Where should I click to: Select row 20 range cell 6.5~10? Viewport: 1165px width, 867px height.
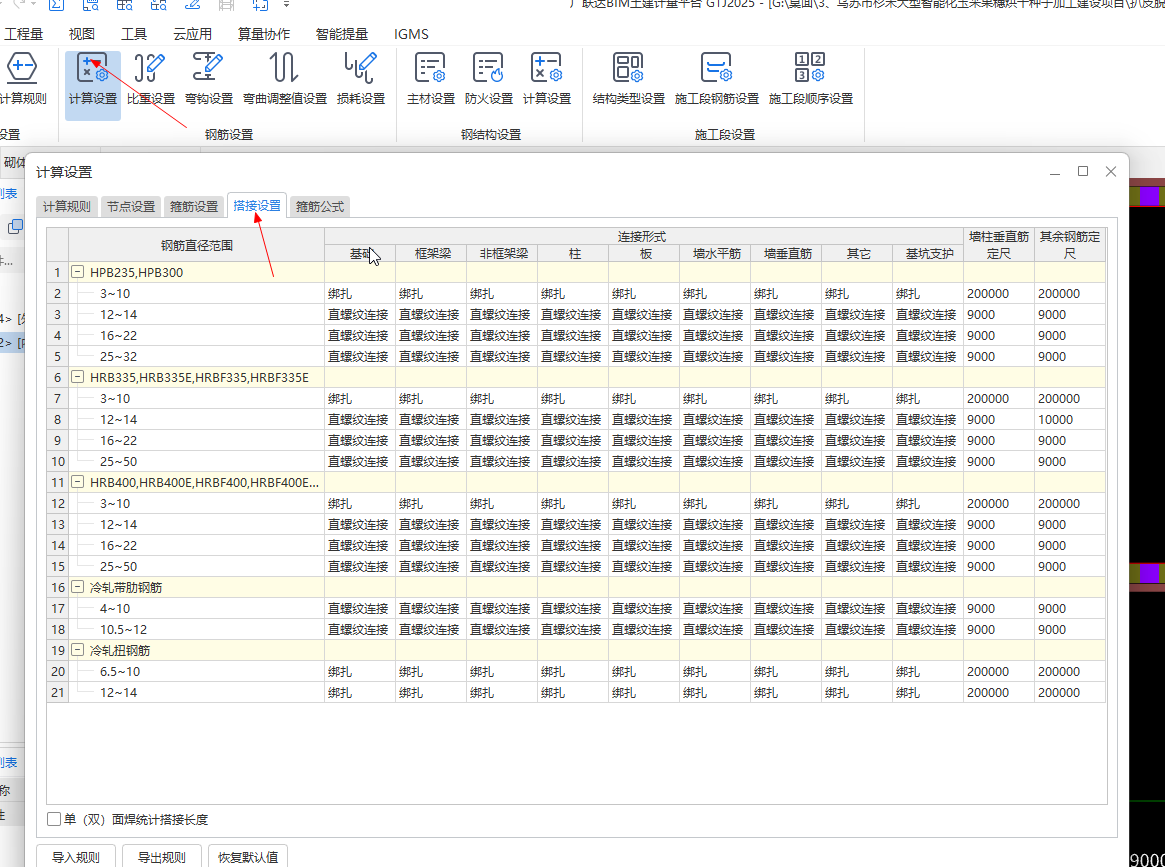pyautogui.click(x=197, y=672)
